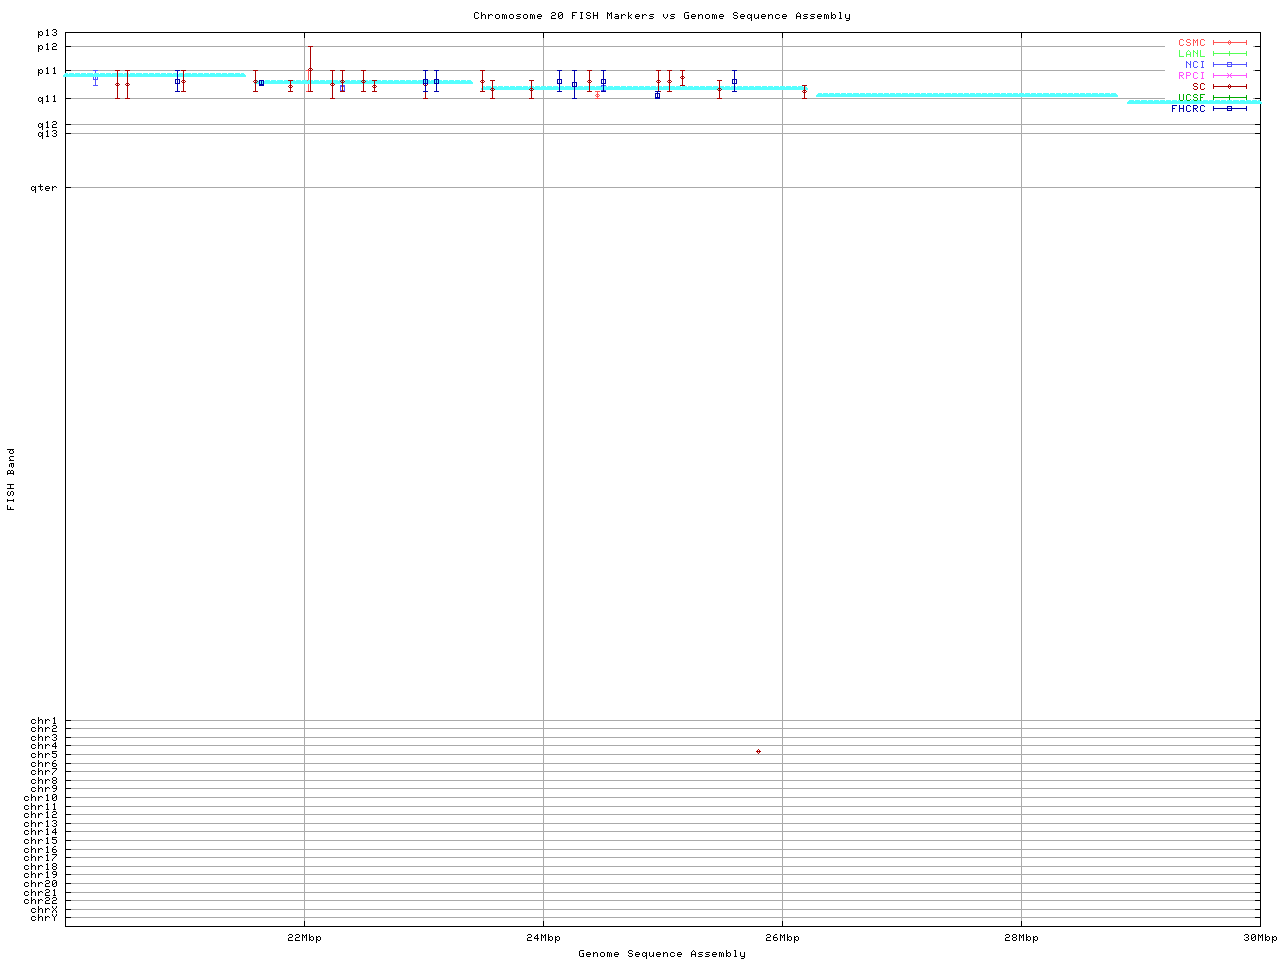This screenshot has width=1280, height=960.
Task: Click the tallest red error bar reaching p12
Action: [x=310, y=68]
